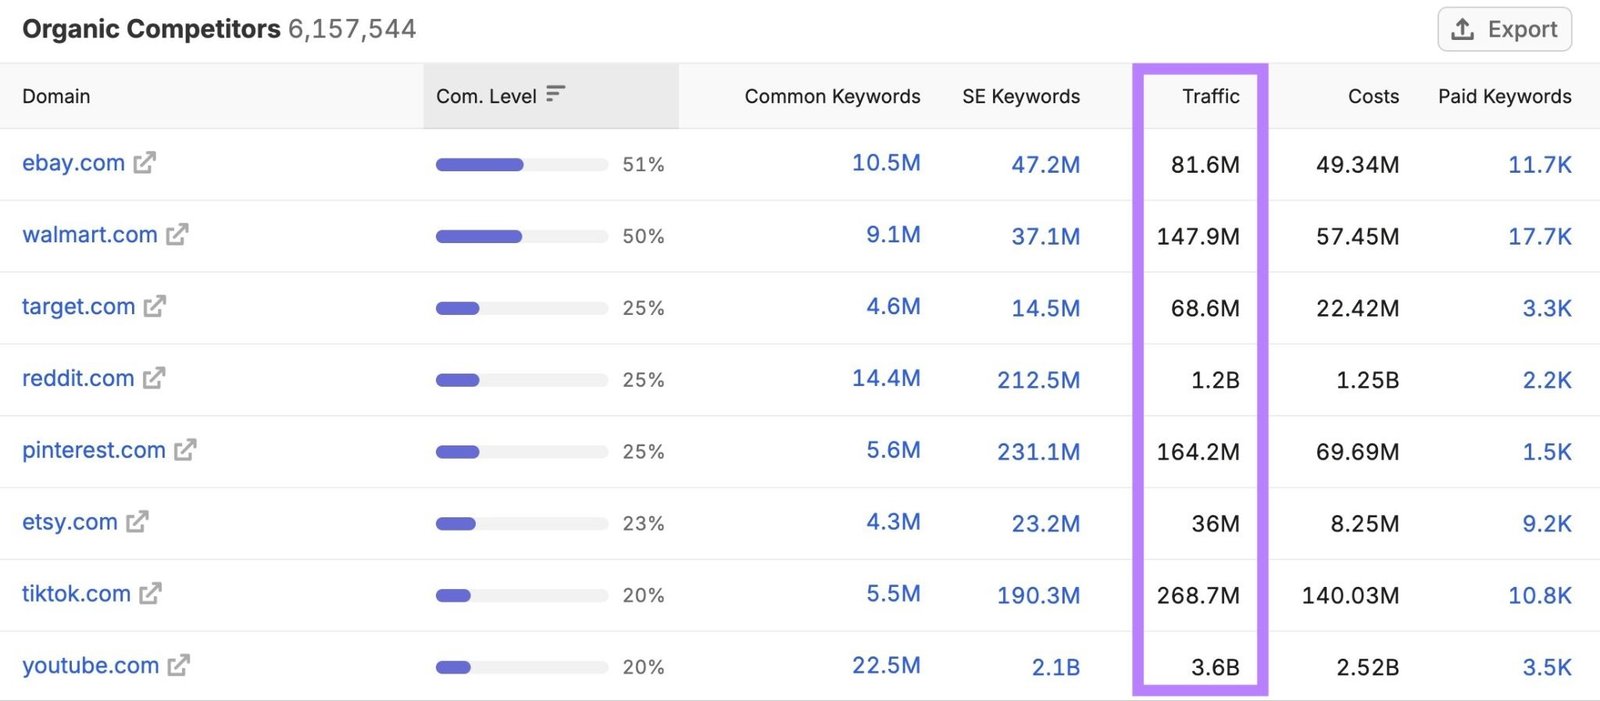The height and width of the screenshot is (701, 1600).
Task: Sort by Com. Level column header
Action: pyautogui.click(x=486, y=96)
